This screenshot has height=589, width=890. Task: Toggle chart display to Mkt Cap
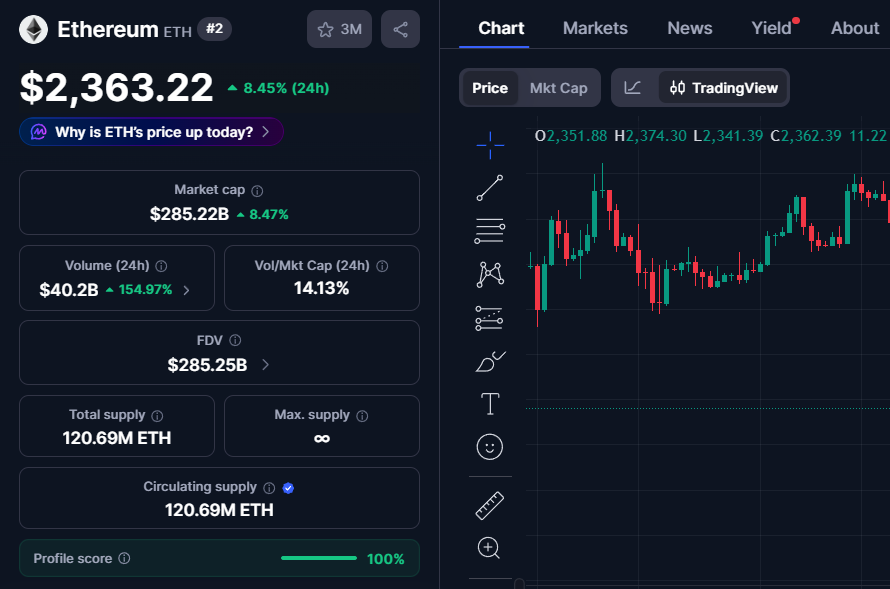(558, 88)
